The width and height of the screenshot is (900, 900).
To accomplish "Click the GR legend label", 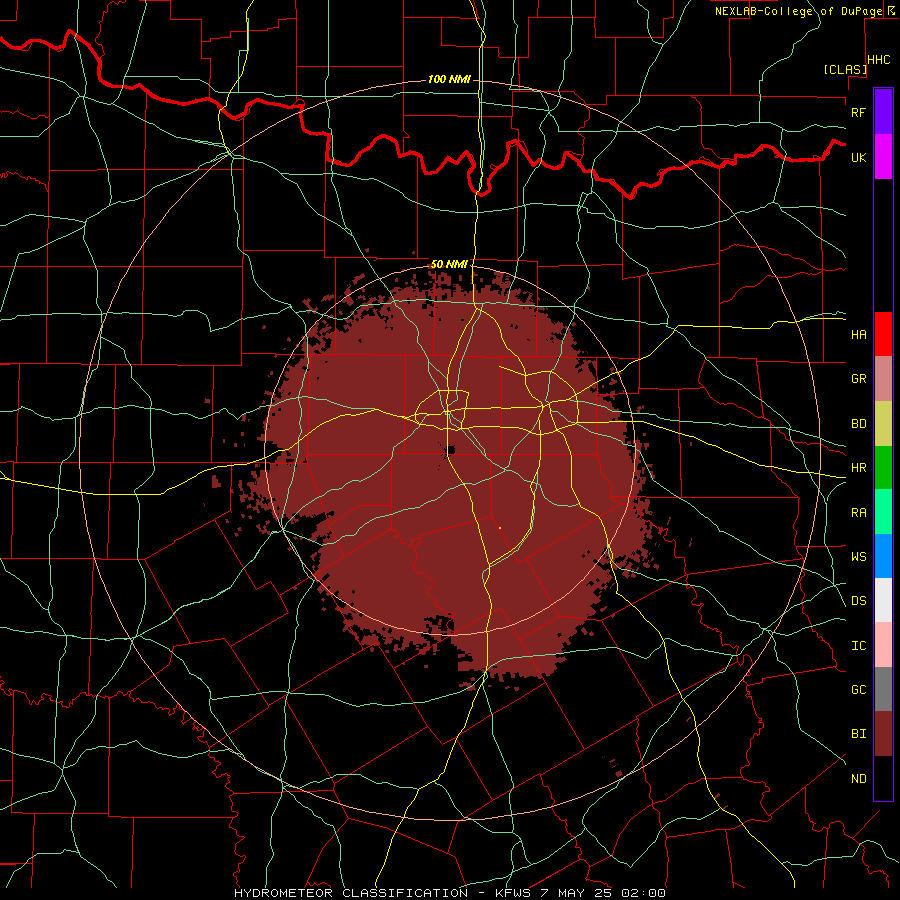I will tap(859, 379).
